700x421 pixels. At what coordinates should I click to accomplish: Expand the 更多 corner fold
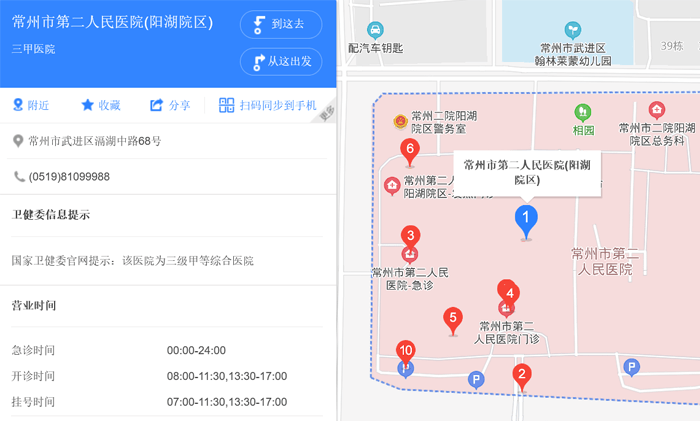[x=327, y=113]
